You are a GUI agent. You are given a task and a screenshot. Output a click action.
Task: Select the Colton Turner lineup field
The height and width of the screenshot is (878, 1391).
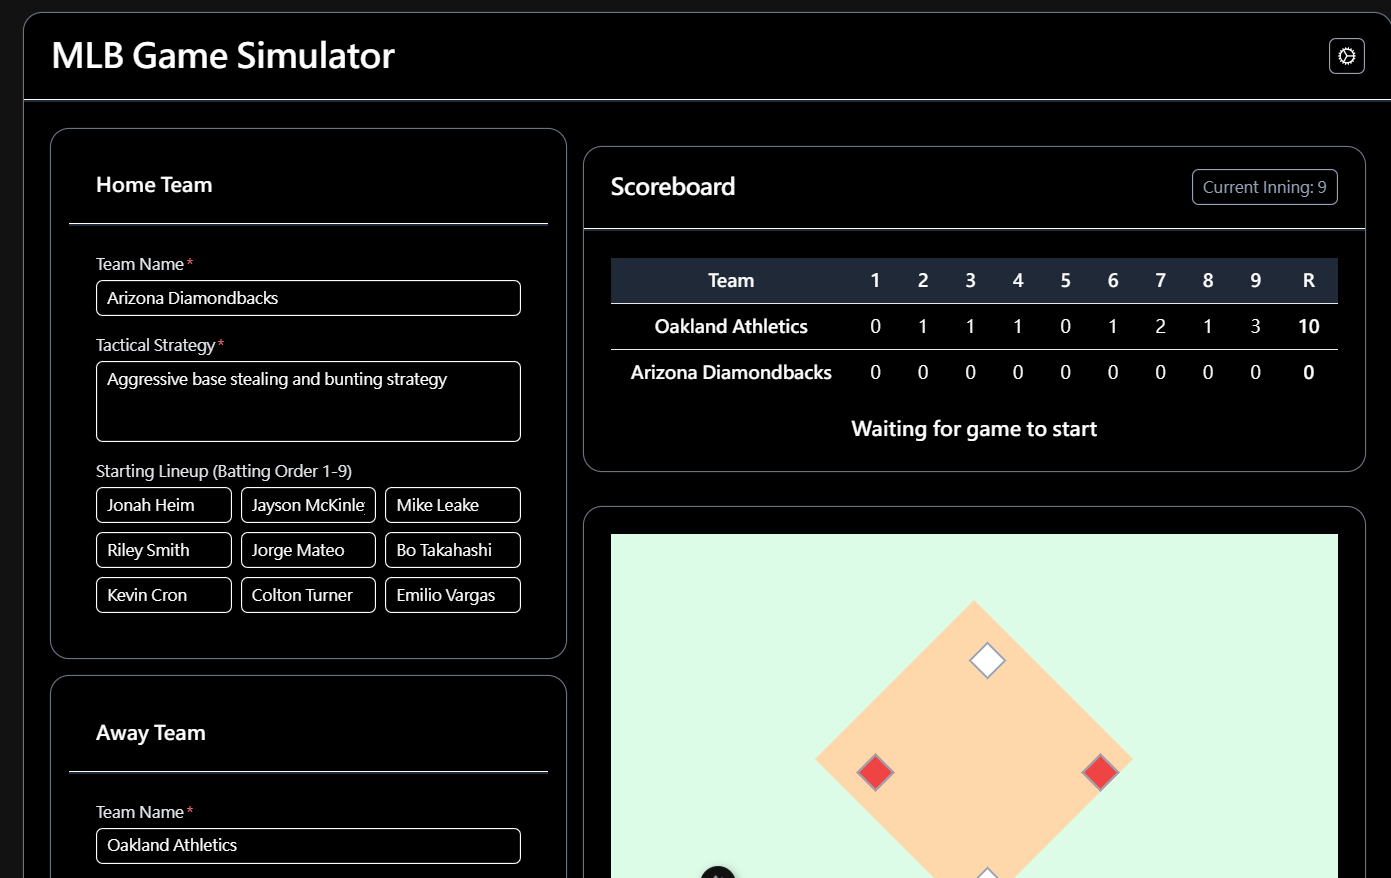(x=308, y=595)
